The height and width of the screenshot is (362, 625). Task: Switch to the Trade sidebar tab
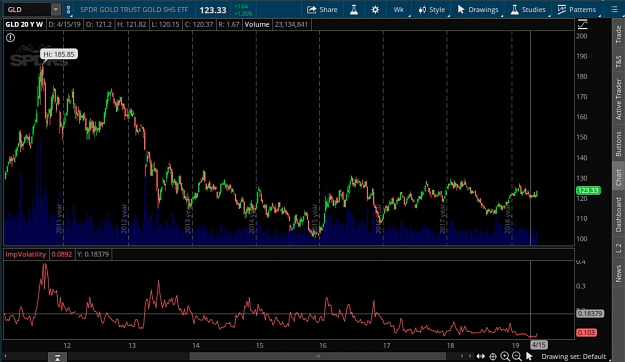618,34
